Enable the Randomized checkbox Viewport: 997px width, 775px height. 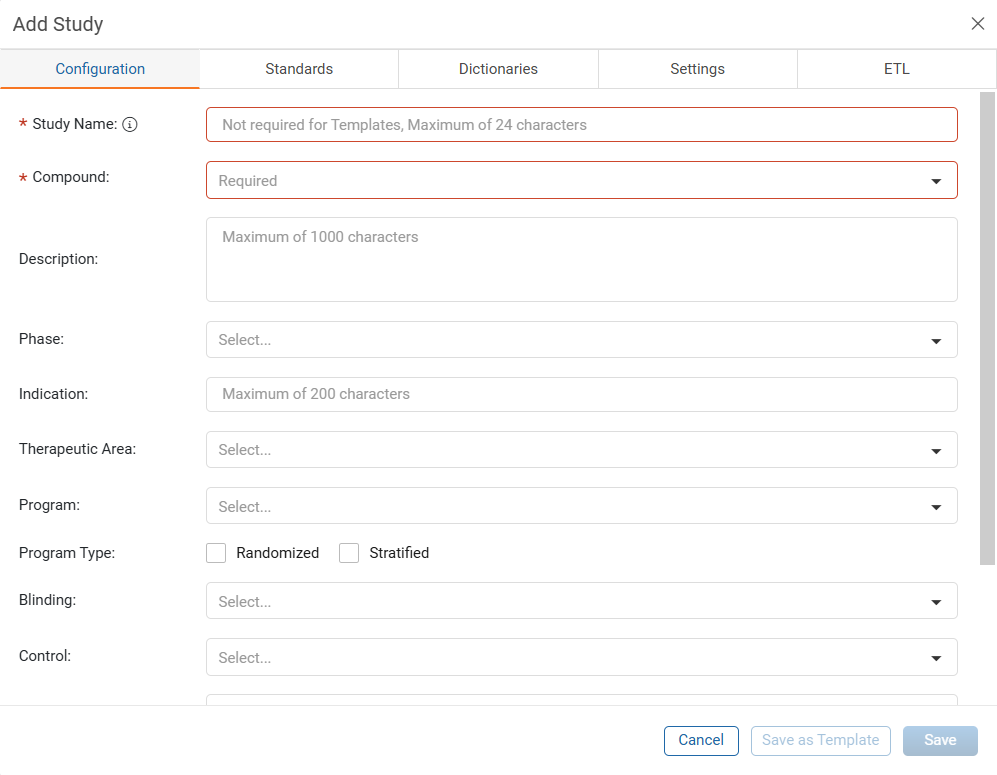(x=216, y=553)
